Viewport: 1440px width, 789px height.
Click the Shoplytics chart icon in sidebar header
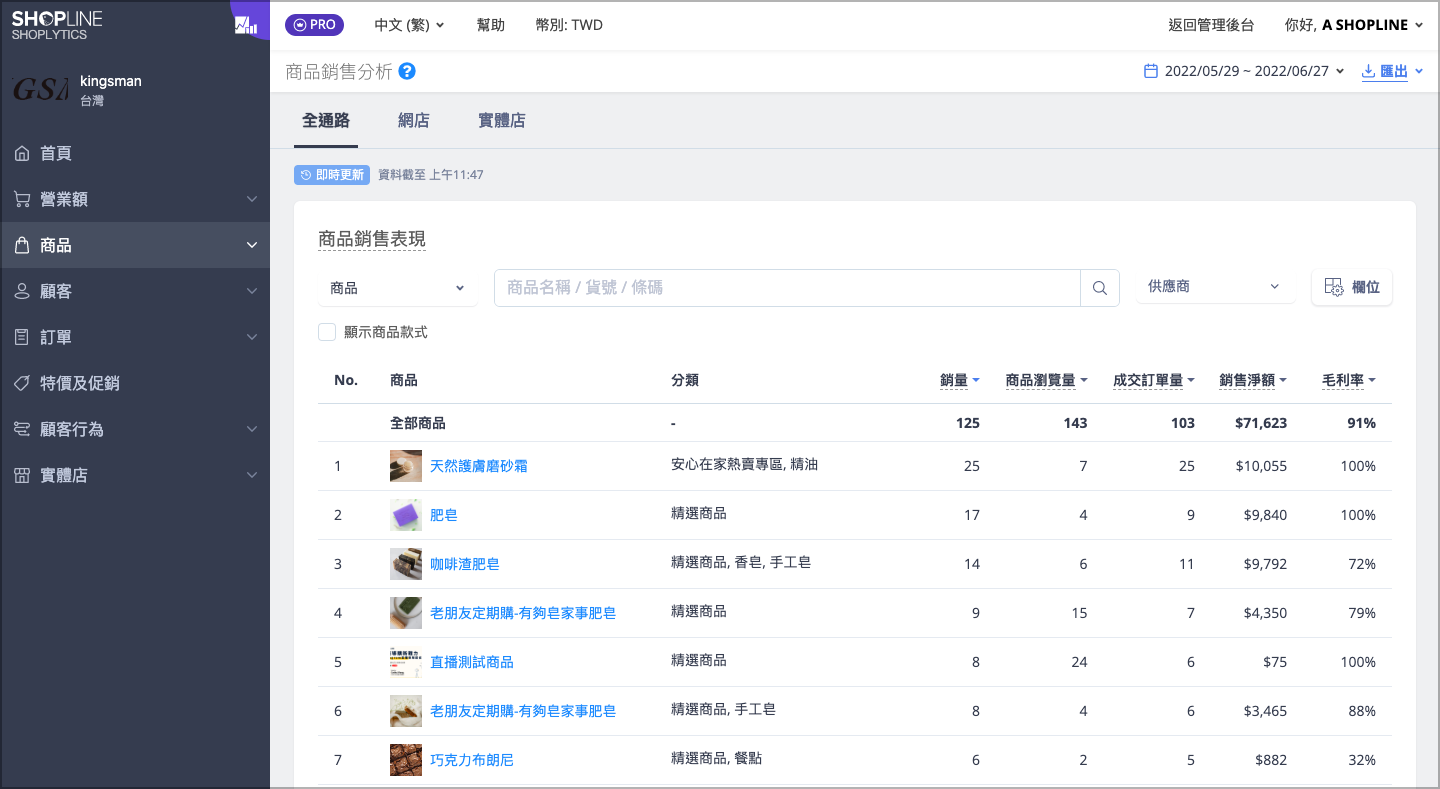tap(245, 25)
